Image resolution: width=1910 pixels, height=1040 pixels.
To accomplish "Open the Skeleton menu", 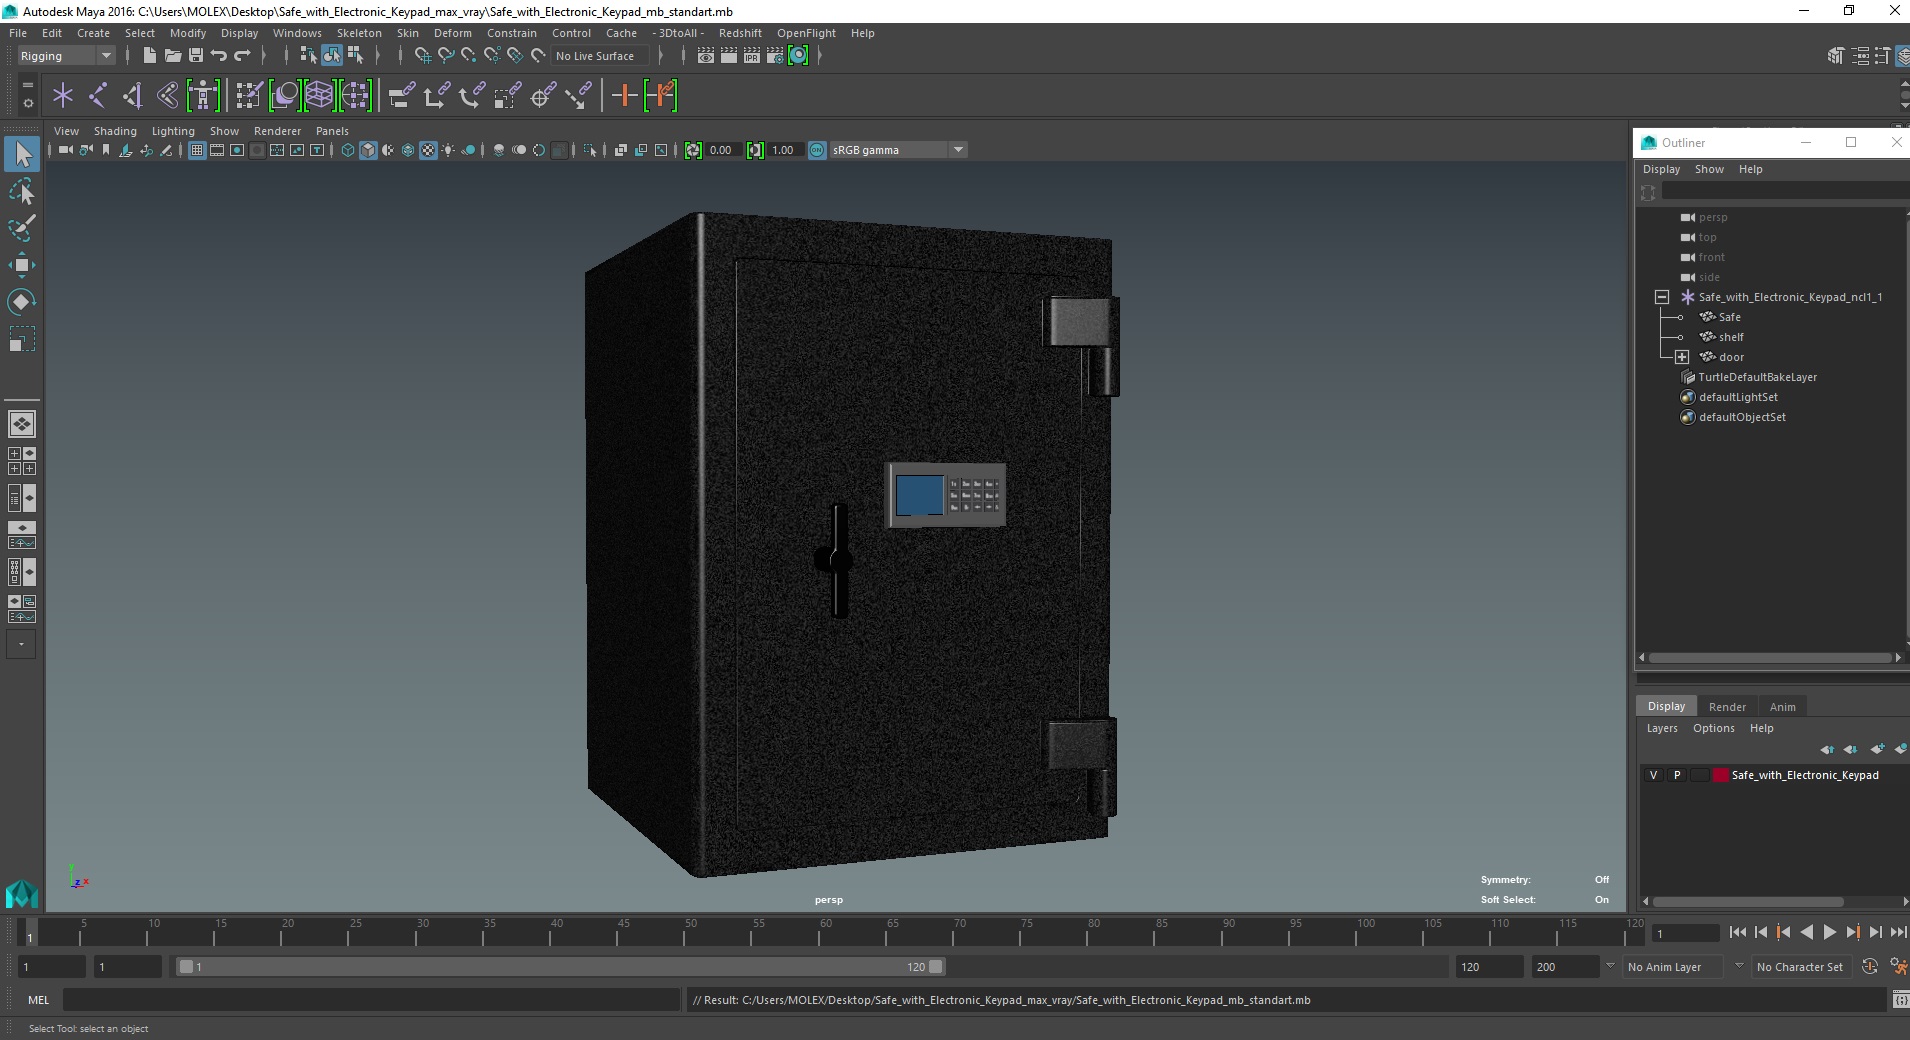I will tap(359, 33).
